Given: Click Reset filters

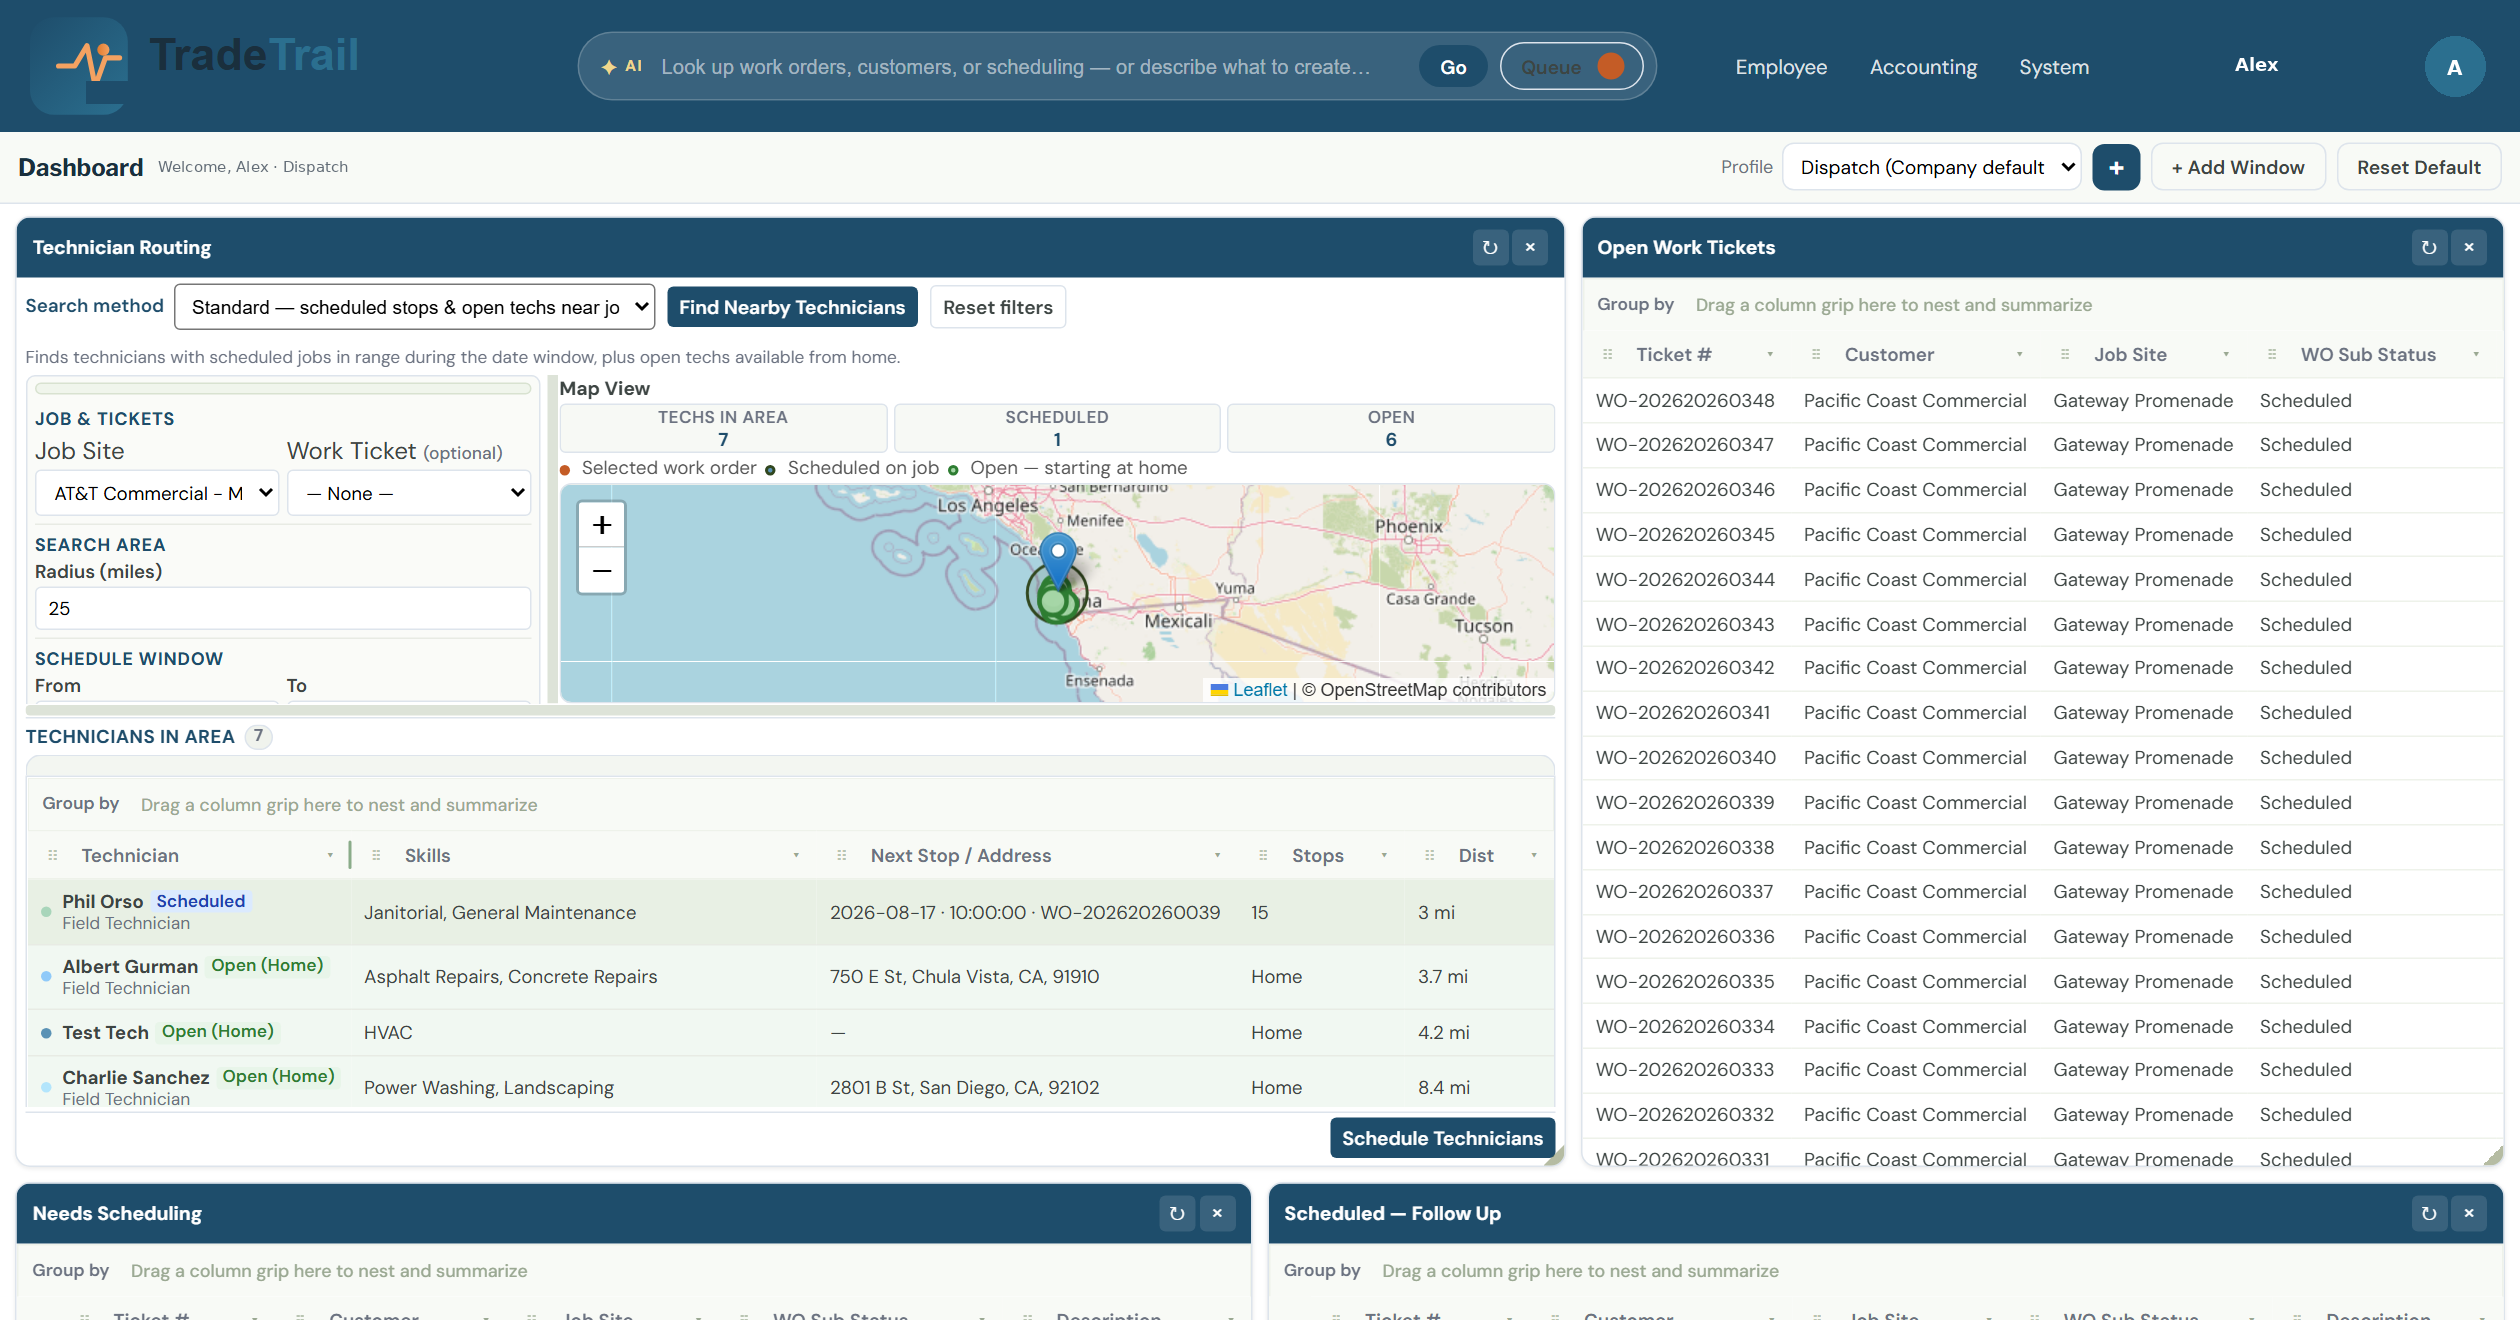Looking at the screenshot, I should point(998,307).
